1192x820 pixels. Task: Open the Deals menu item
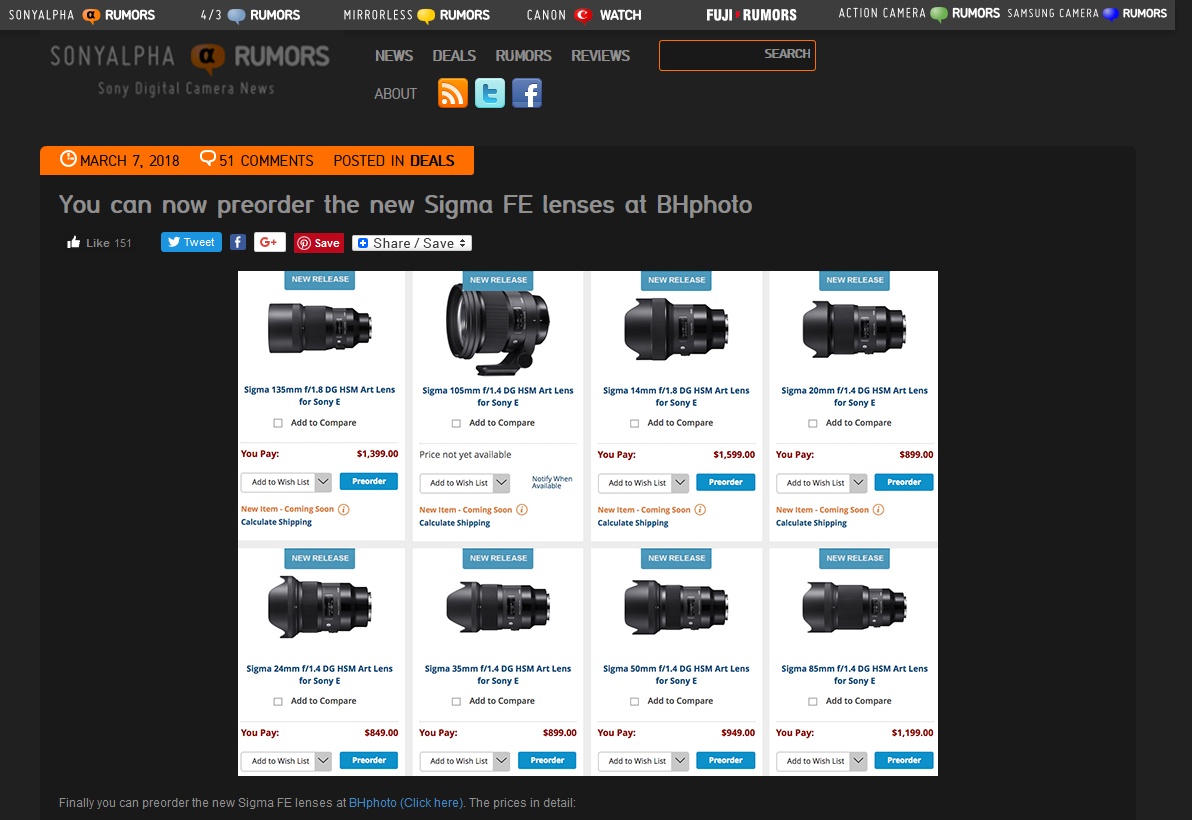pos(454,55)
